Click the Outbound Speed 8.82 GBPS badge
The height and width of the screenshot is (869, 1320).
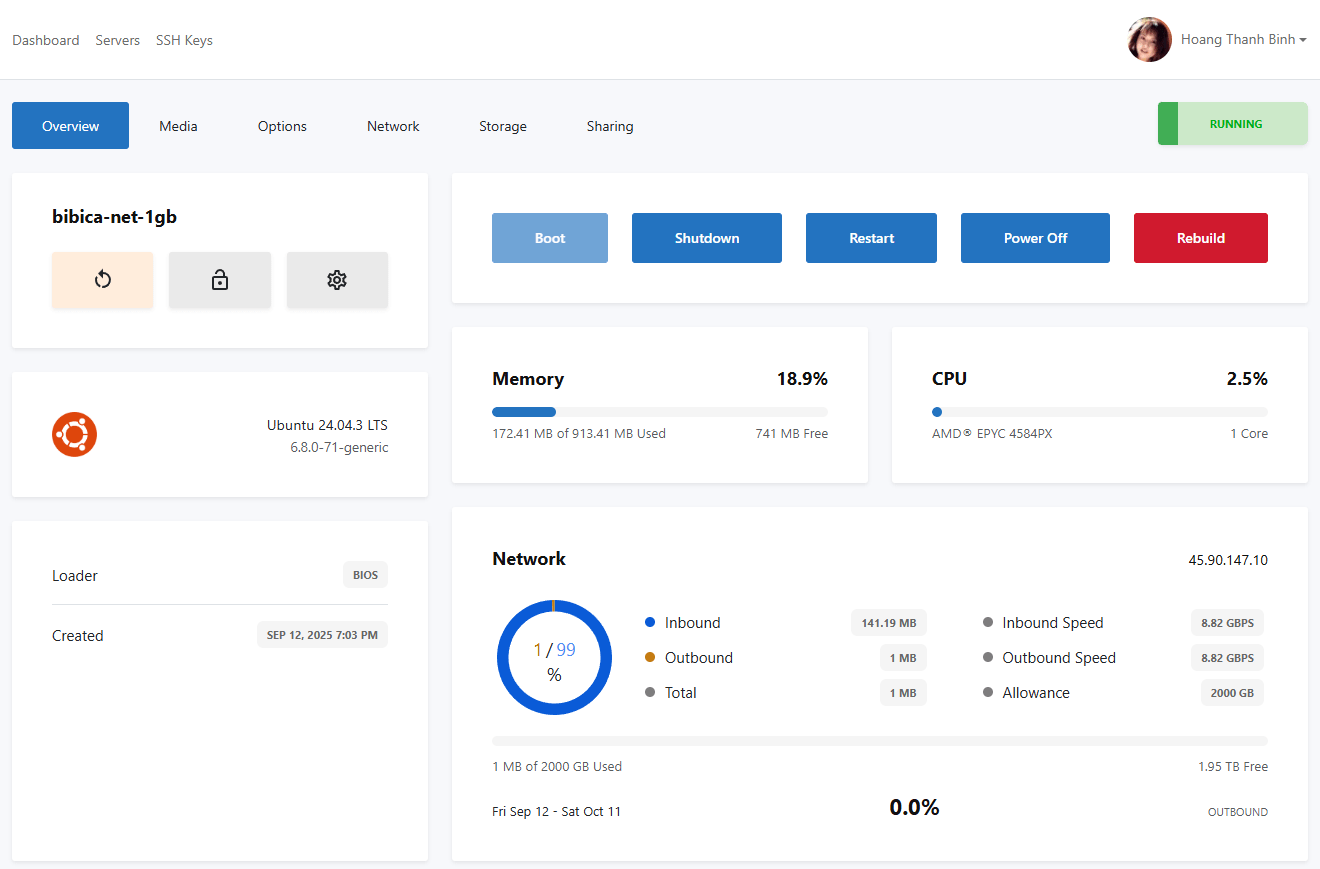click(1227, 658)
